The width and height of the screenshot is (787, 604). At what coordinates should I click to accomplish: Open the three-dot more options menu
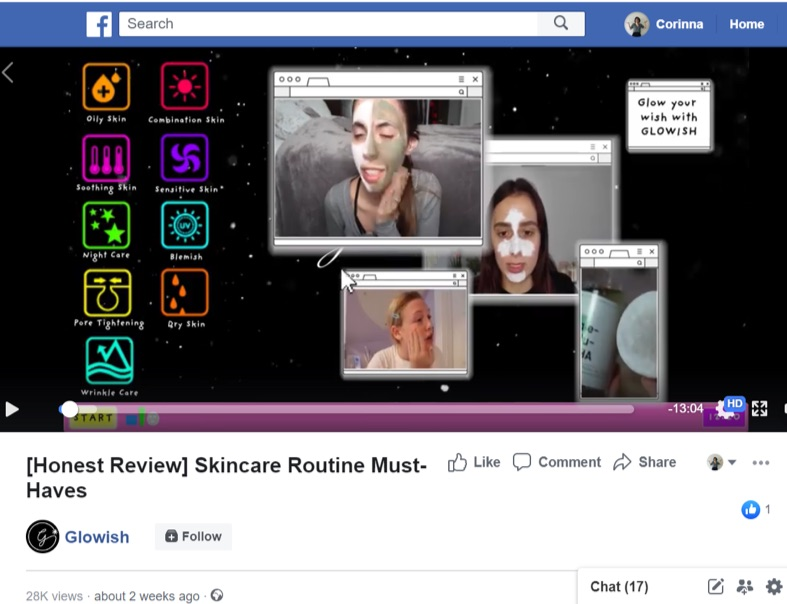pyautogui.click(x=761, y=462)
